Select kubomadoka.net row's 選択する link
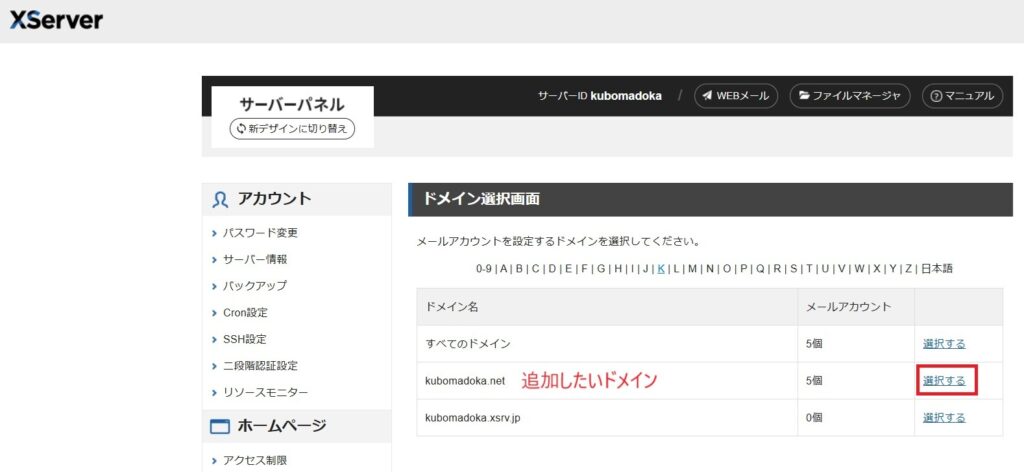 (944, 381)
